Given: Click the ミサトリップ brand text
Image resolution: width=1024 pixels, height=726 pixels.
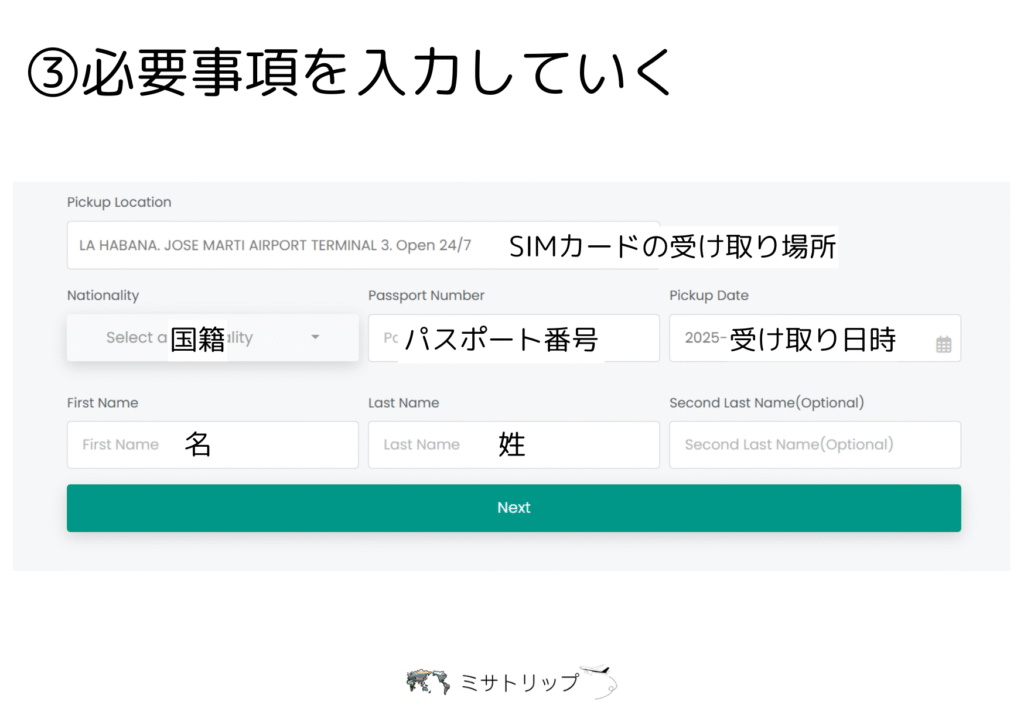Looking at the screenshot, I should [x=518, y=683].
